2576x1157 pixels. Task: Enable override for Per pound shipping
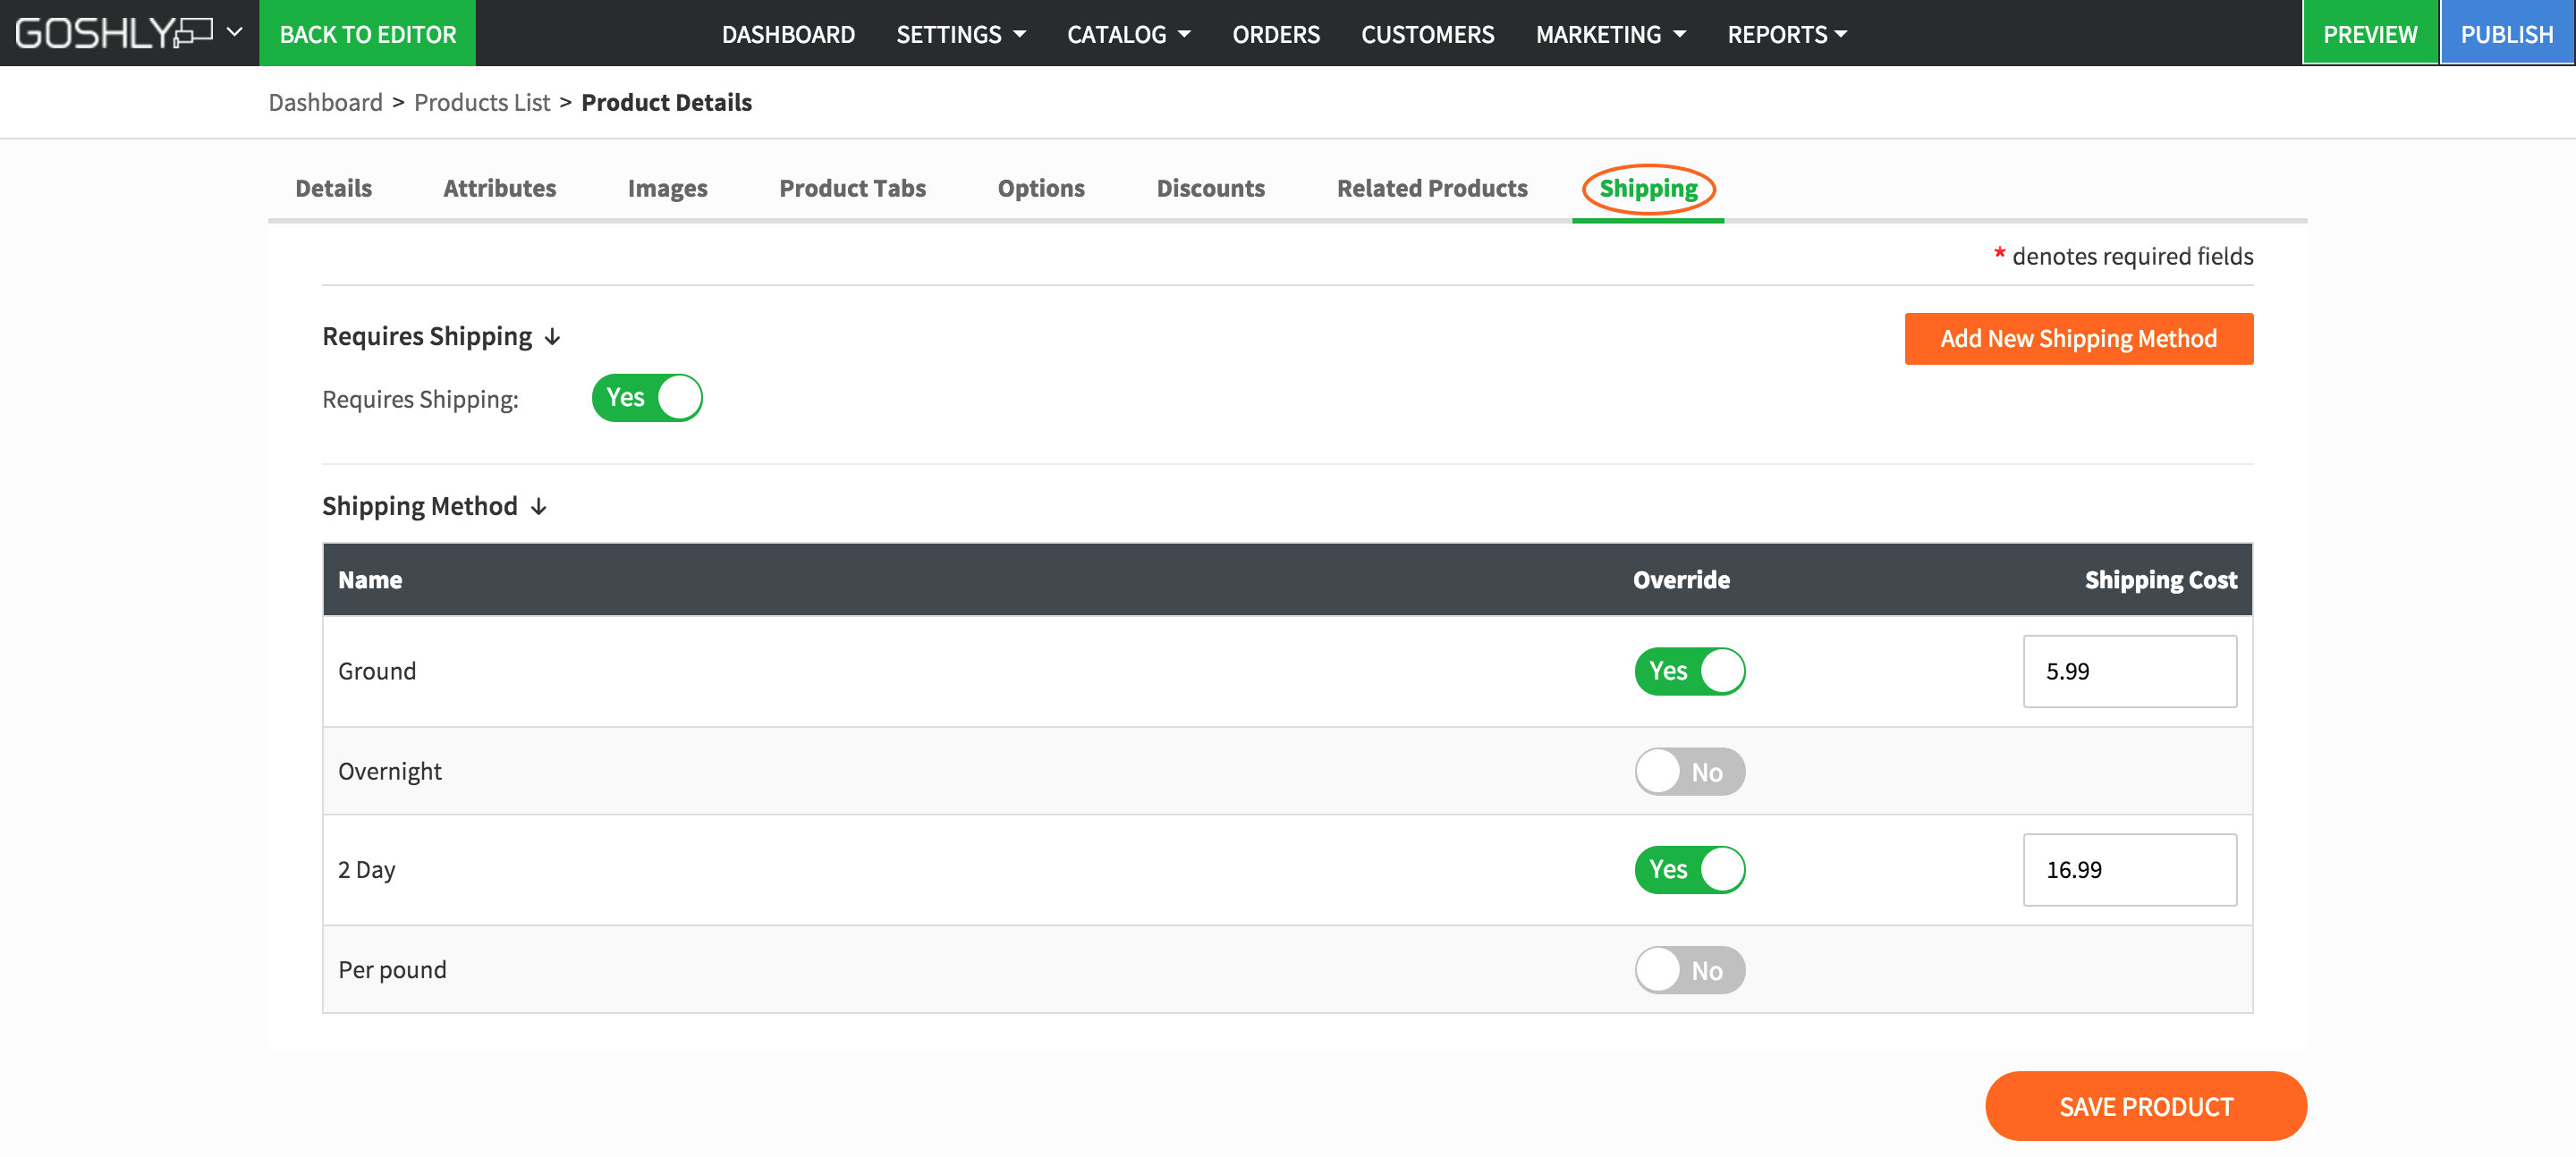1689,970
